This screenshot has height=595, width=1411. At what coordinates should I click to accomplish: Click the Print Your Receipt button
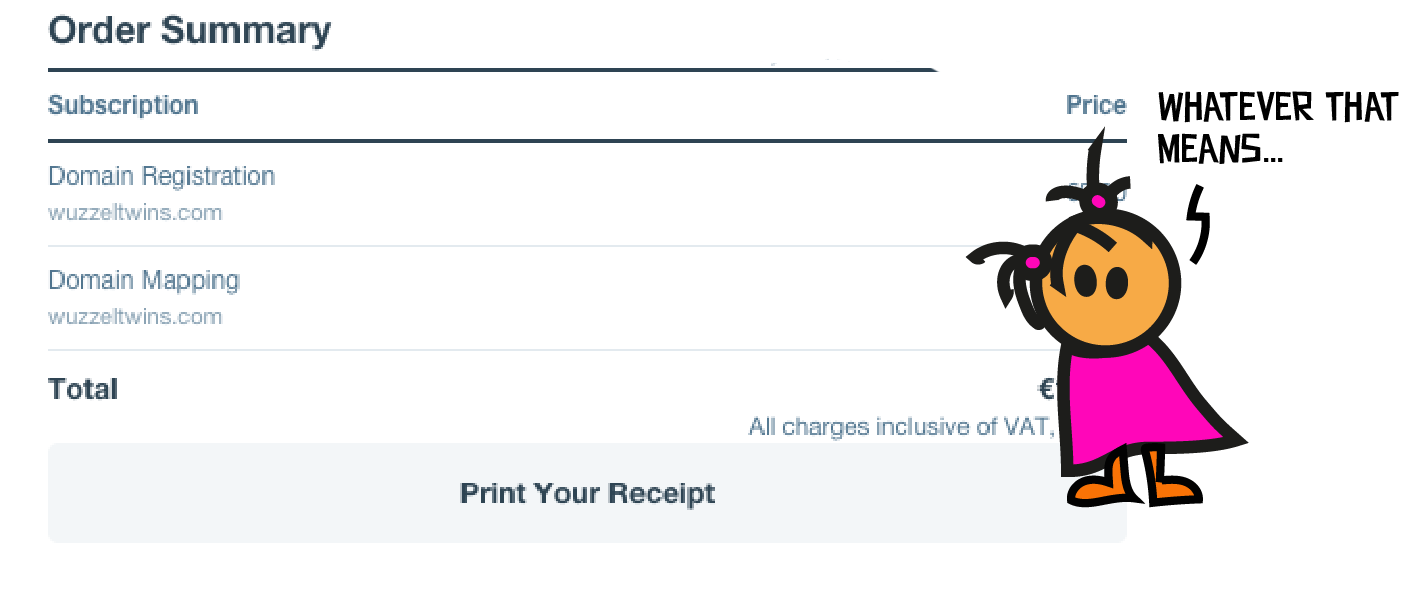coord(587,493)
